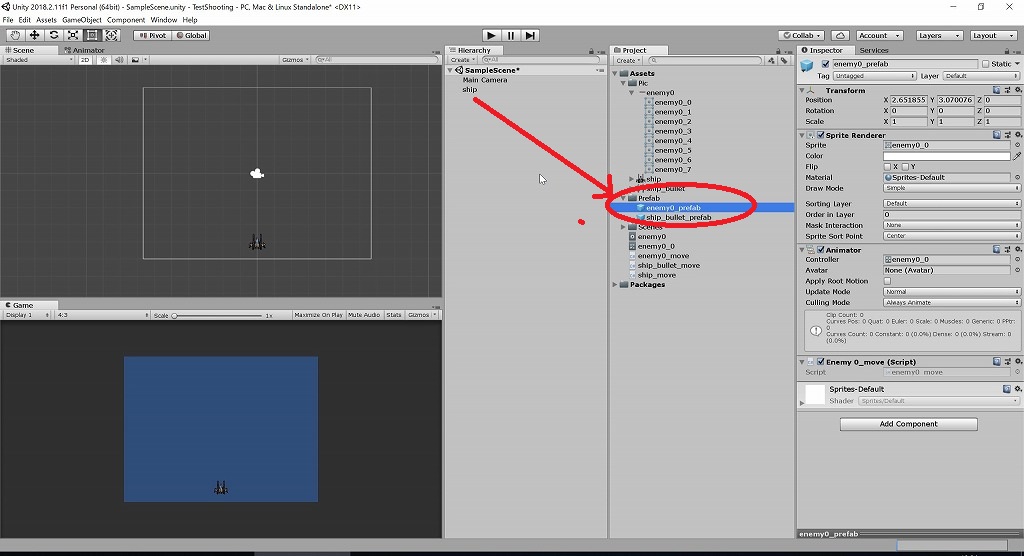Open the Layer Default dropdown
1024x556 pixels.
982,76
